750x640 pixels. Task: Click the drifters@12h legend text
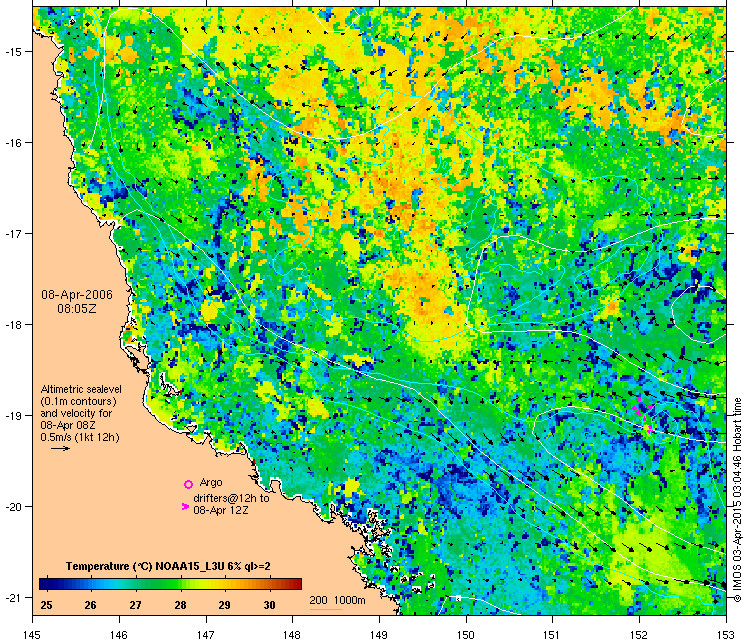pos(232,498)
